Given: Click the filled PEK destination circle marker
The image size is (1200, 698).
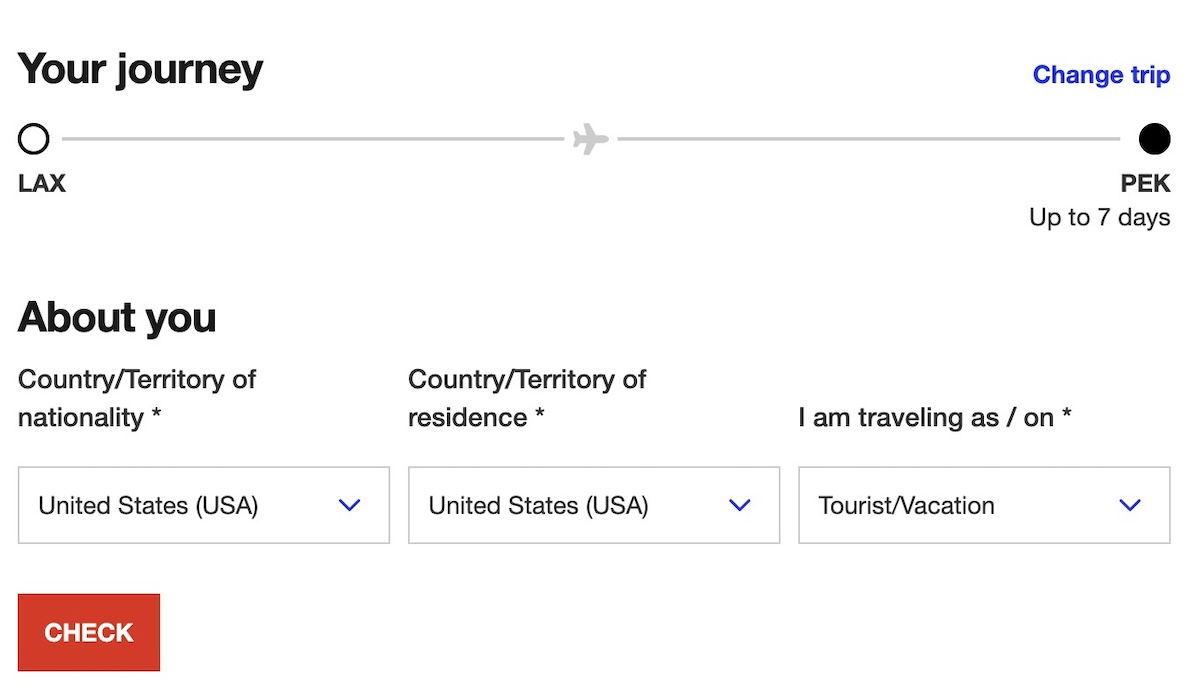Looking at the screenshot, I should pyautogui.click(x=1154, y=139).
